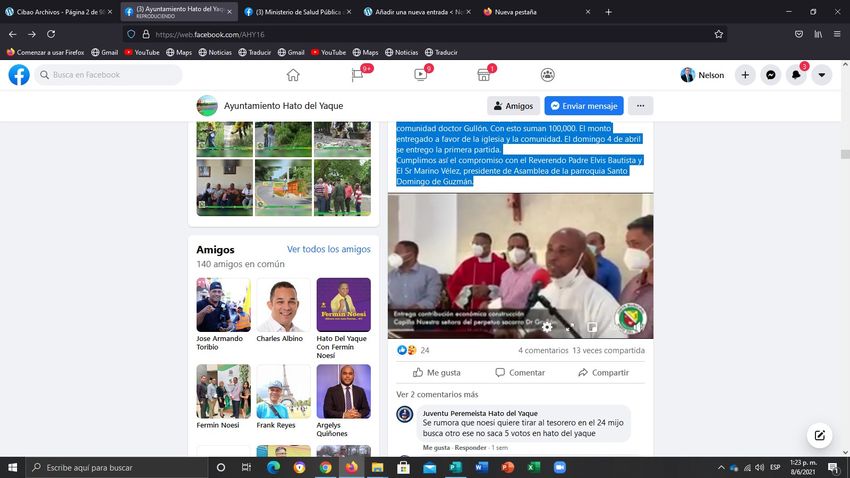Open Messenger chats icon

coord(771,75)
